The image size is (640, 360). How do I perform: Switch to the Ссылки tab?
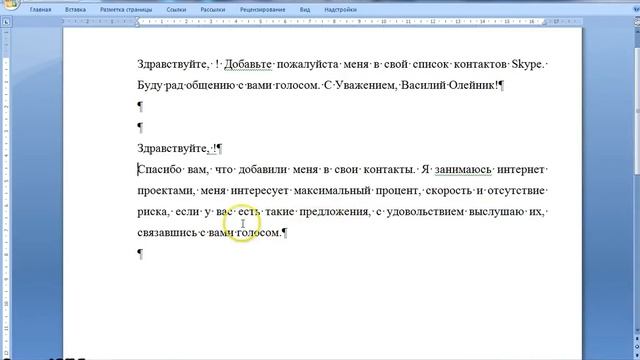tap(176, 9)
